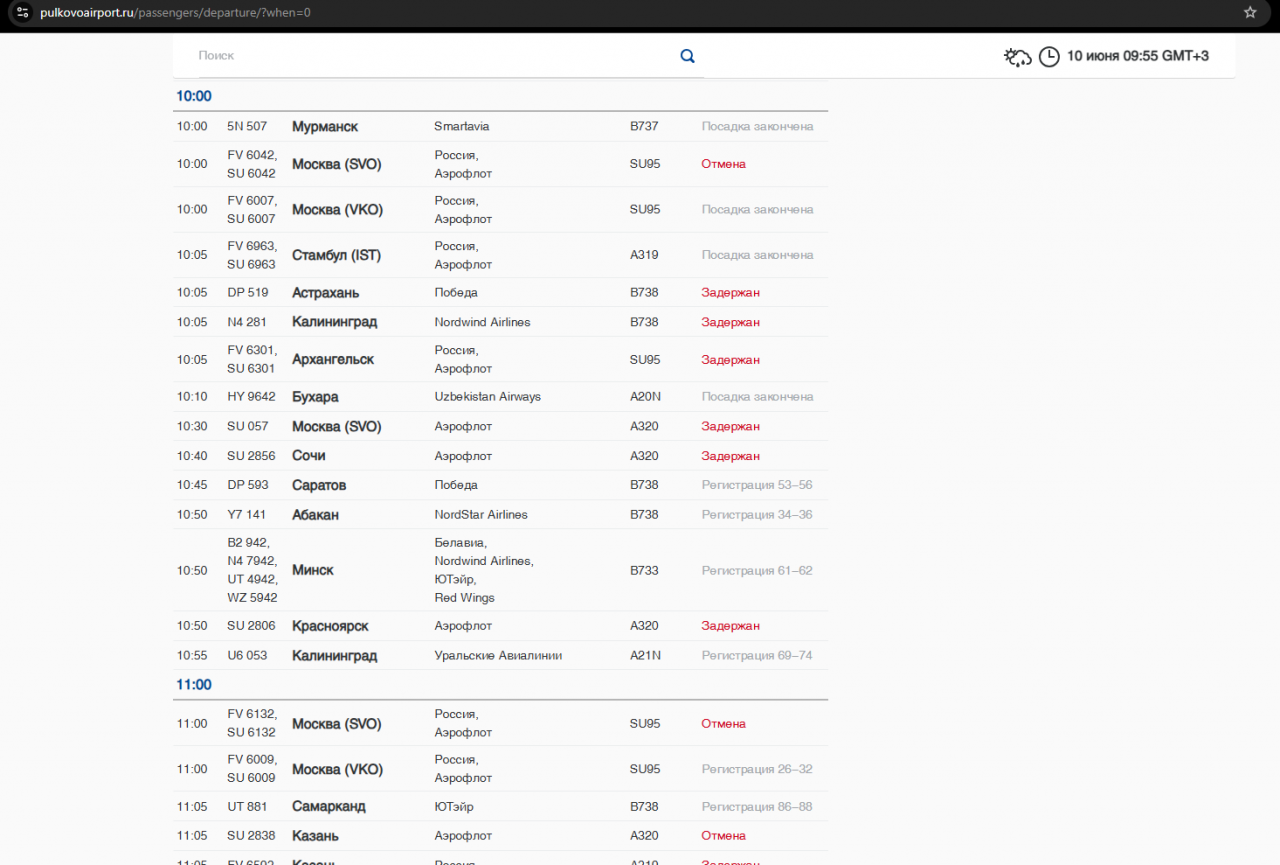
Task: Click flight number Y7 141
Action: pos(247,515)
